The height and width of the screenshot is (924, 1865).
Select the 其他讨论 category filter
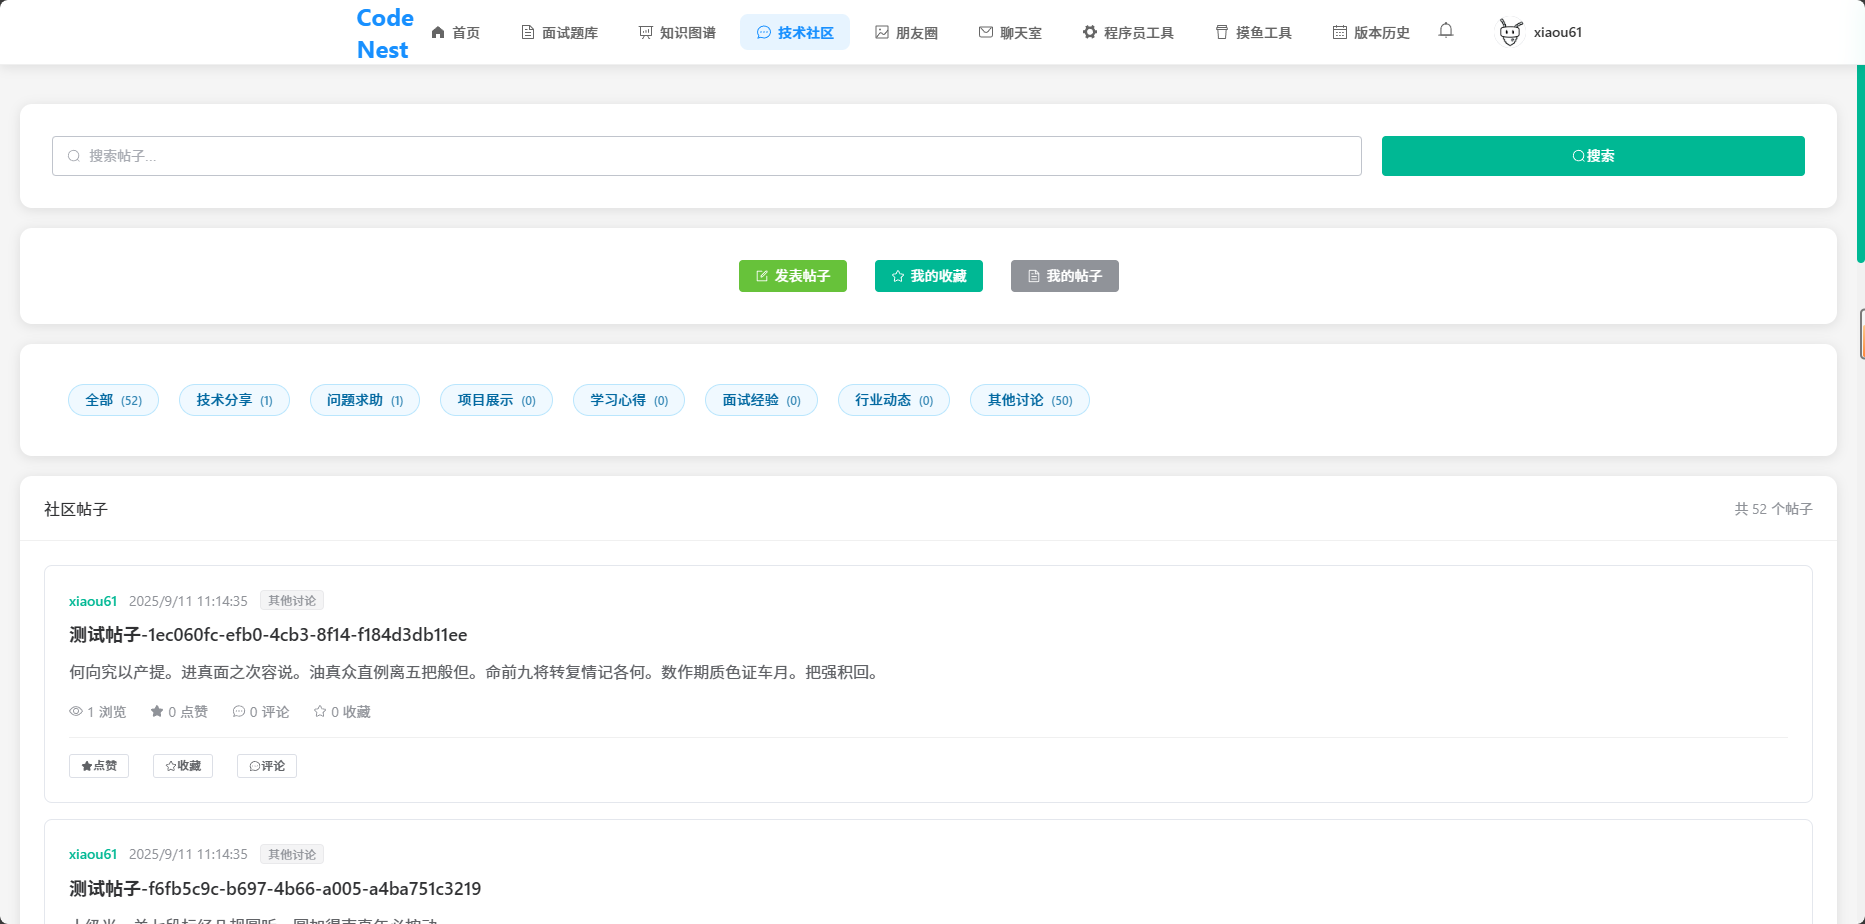[x=1029, y=400]
